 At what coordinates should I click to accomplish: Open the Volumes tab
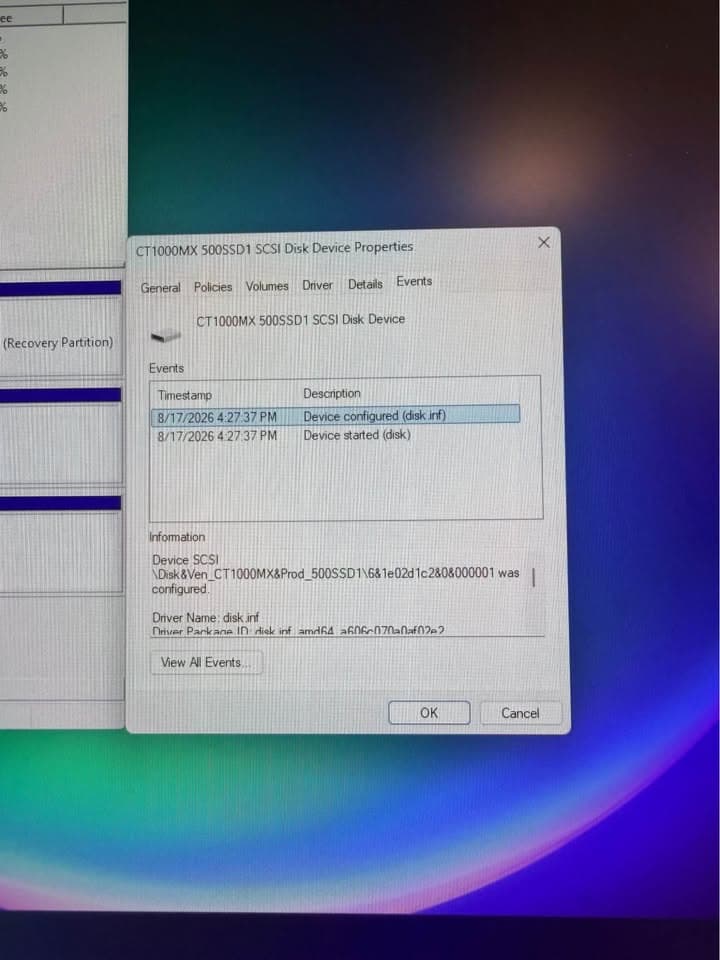pos(267,286)
